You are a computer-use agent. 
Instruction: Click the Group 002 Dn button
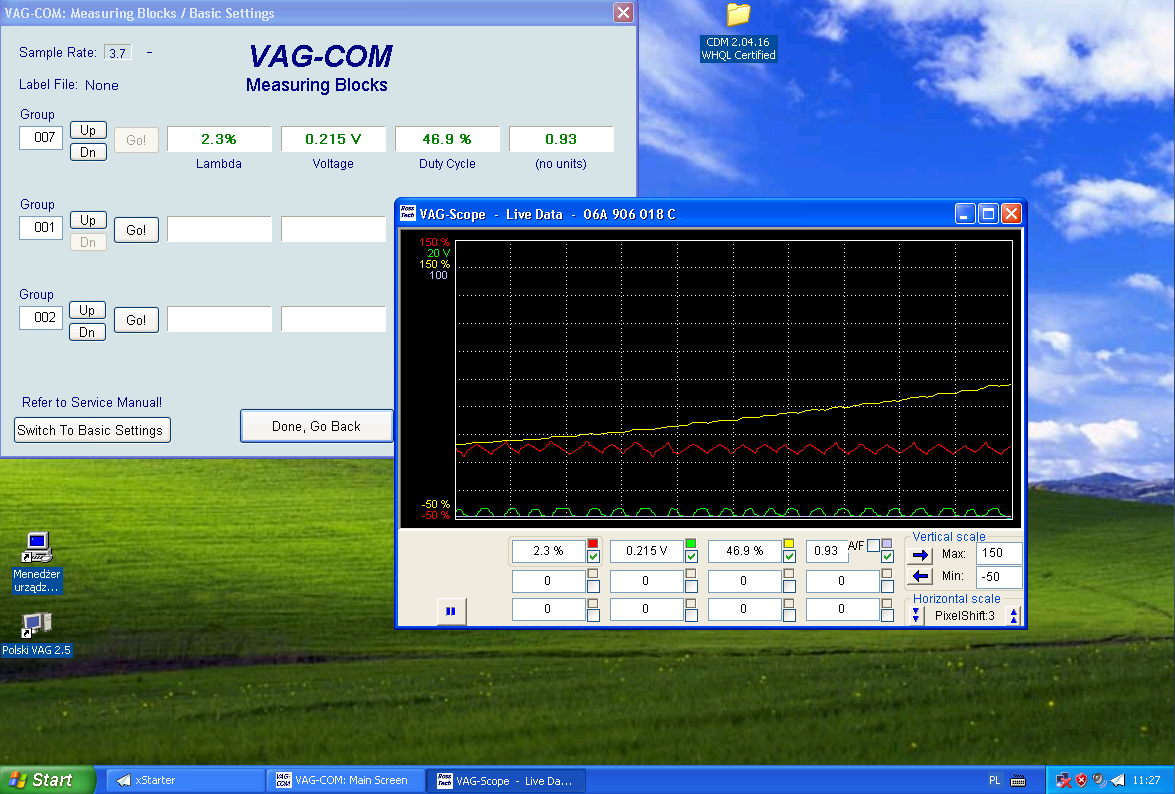click(87, 332)
